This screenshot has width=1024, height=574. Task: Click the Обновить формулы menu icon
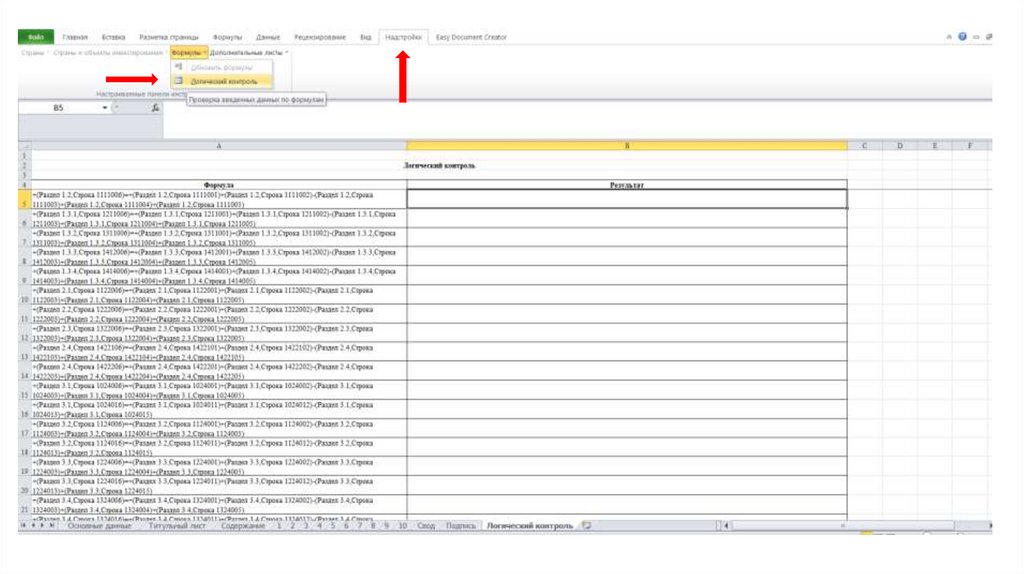pyautogui.click(x=178, y=67)
